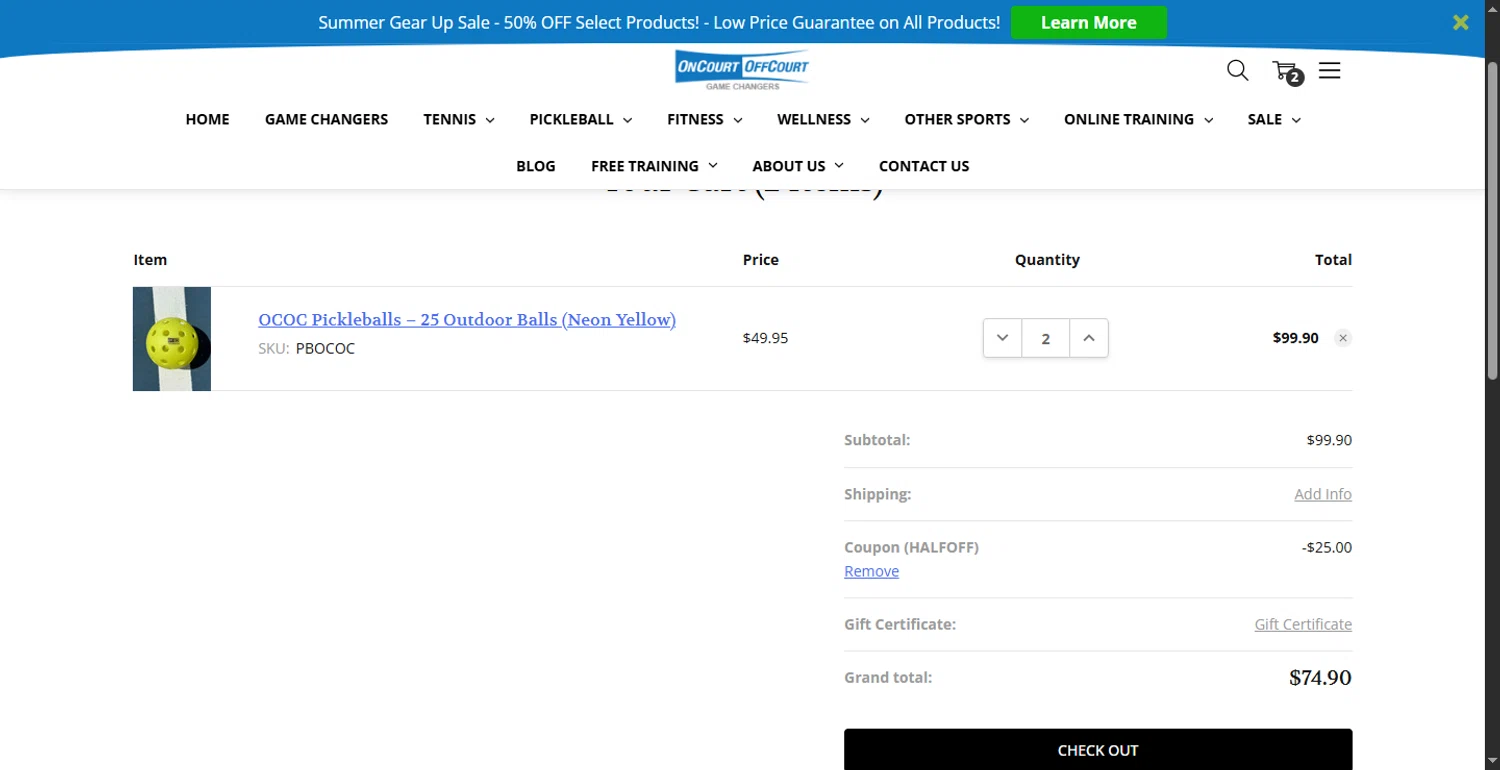Expand the TENNIS dropdown menu

pyautogui.click(x=459, y=119)
